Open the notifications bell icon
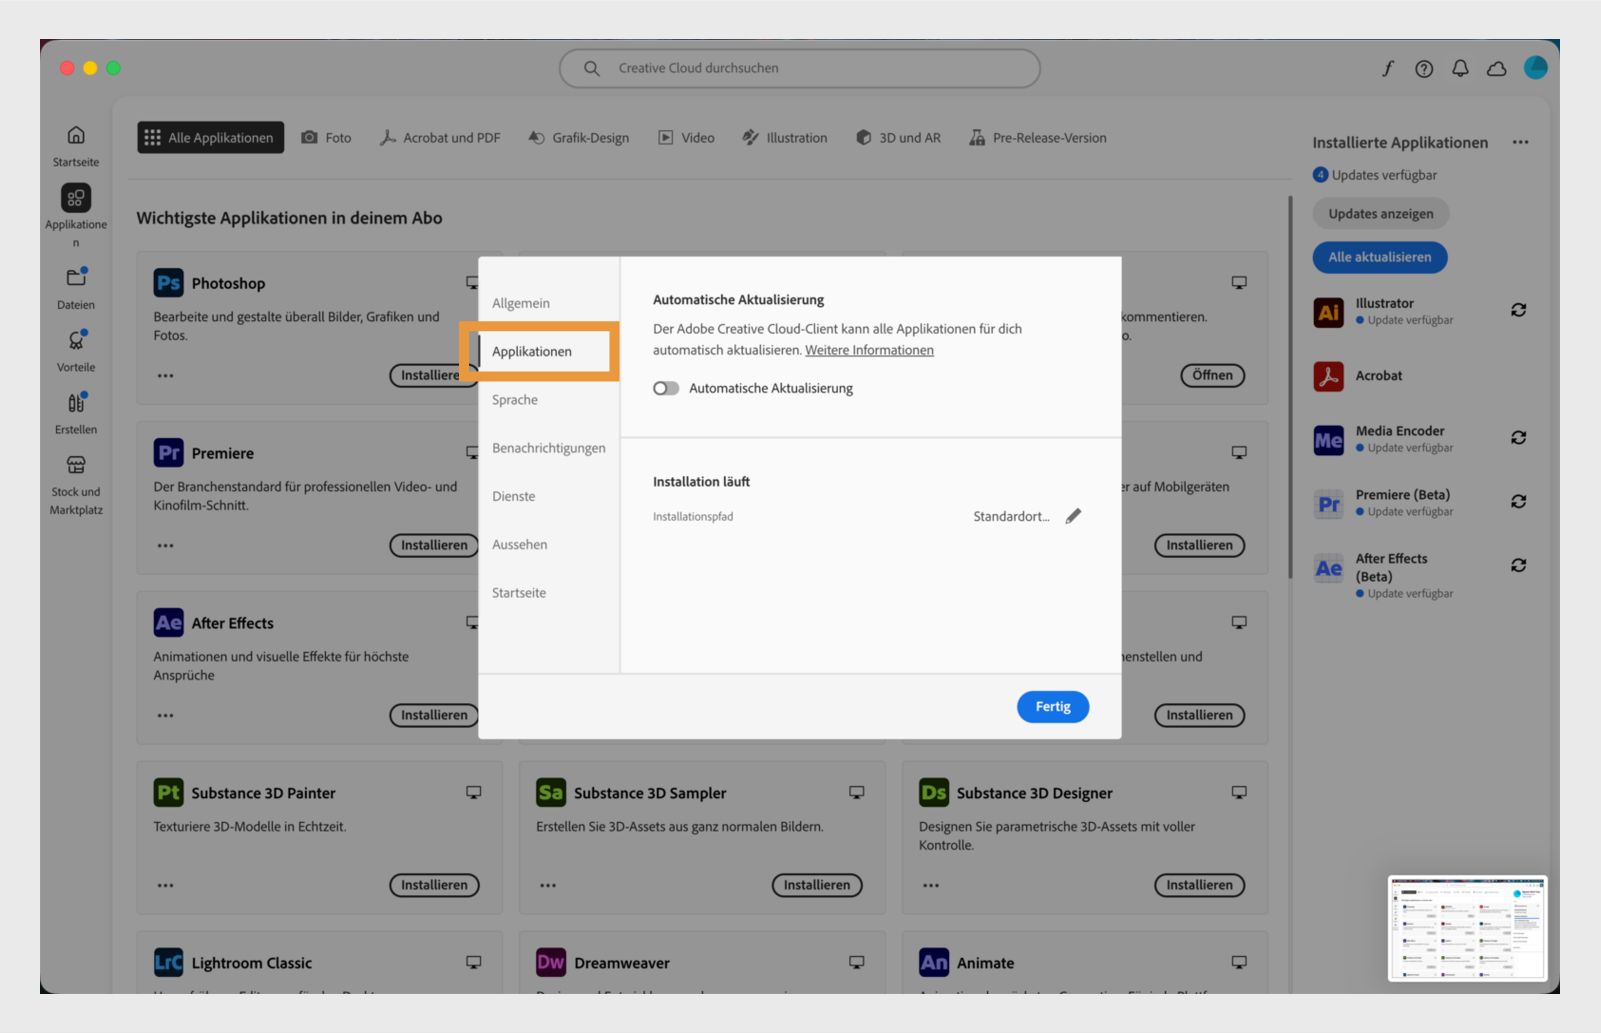The width and height of the screenshot is (1601, 1034). pyautogui.click(x=1460, y=68)
